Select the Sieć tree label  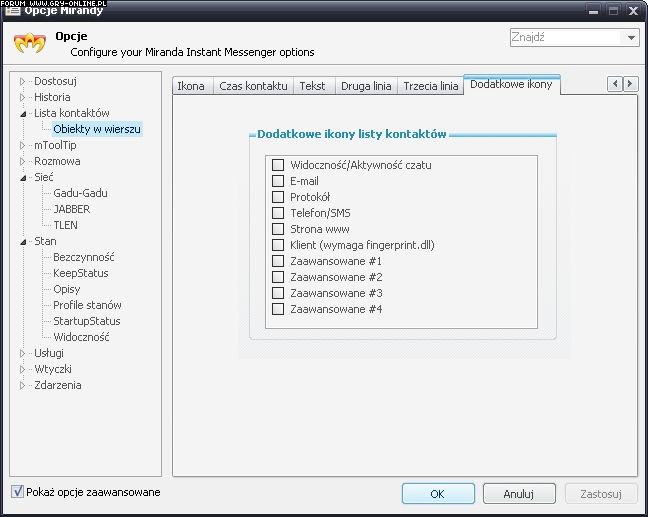click(44, 177)
